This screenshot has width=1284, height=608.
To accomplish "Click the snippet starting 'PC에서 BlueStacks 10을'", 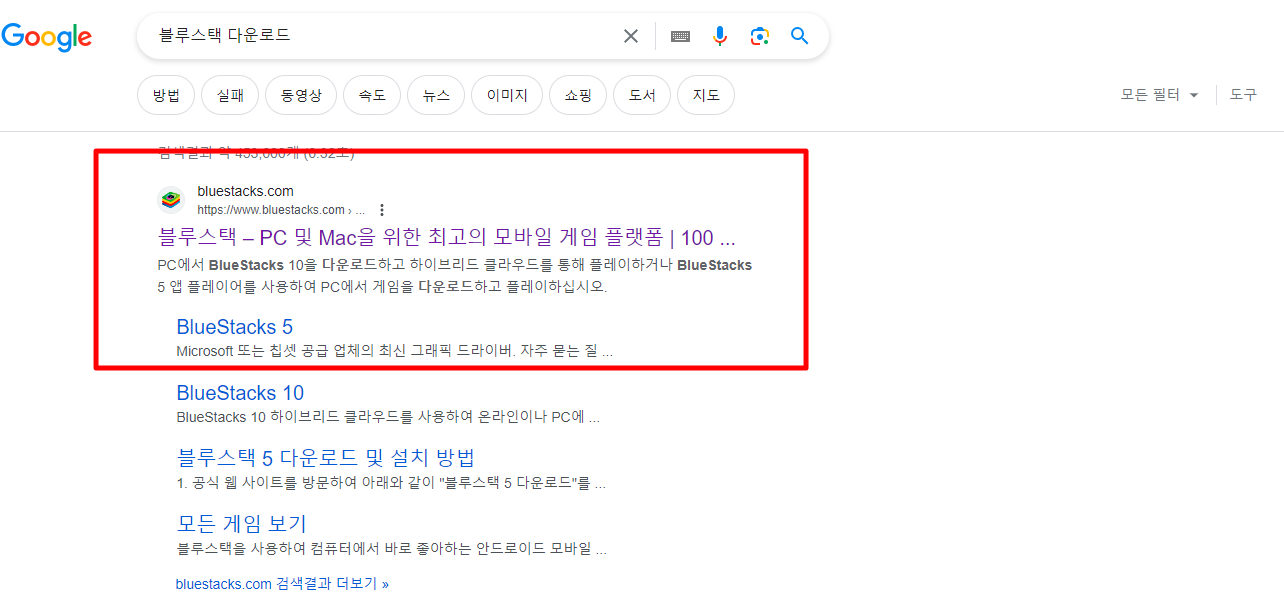I will (x=455, y=276).
